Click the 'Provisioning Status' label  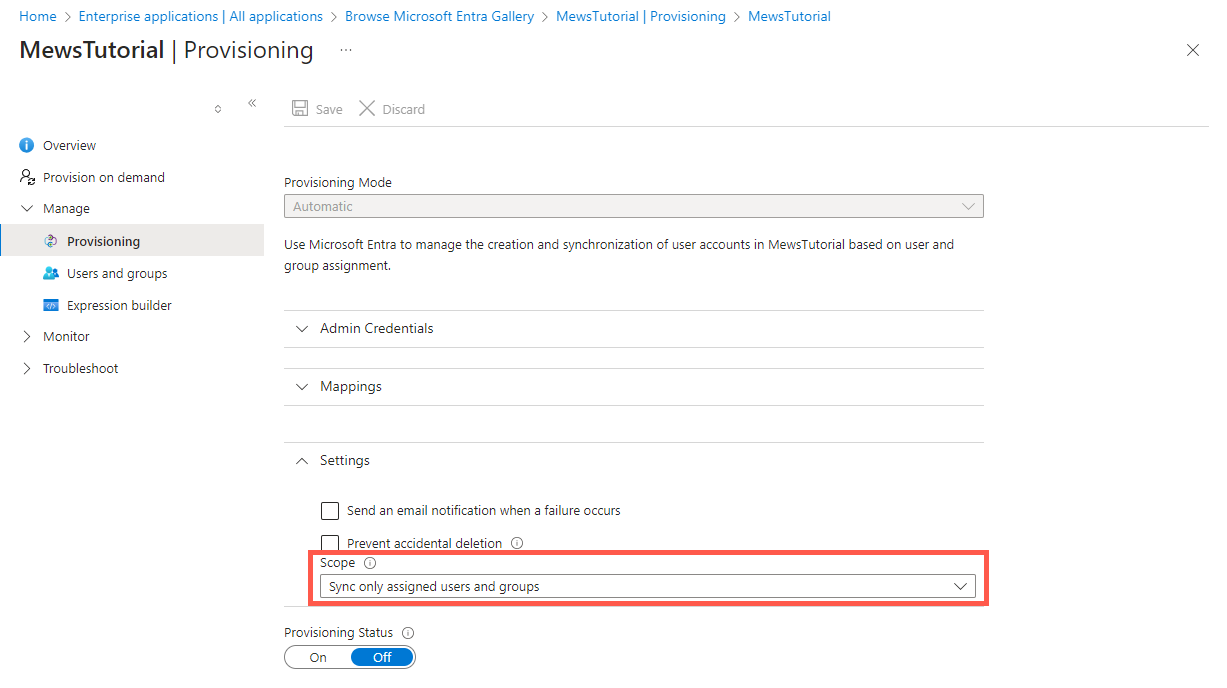click(339, 633)
